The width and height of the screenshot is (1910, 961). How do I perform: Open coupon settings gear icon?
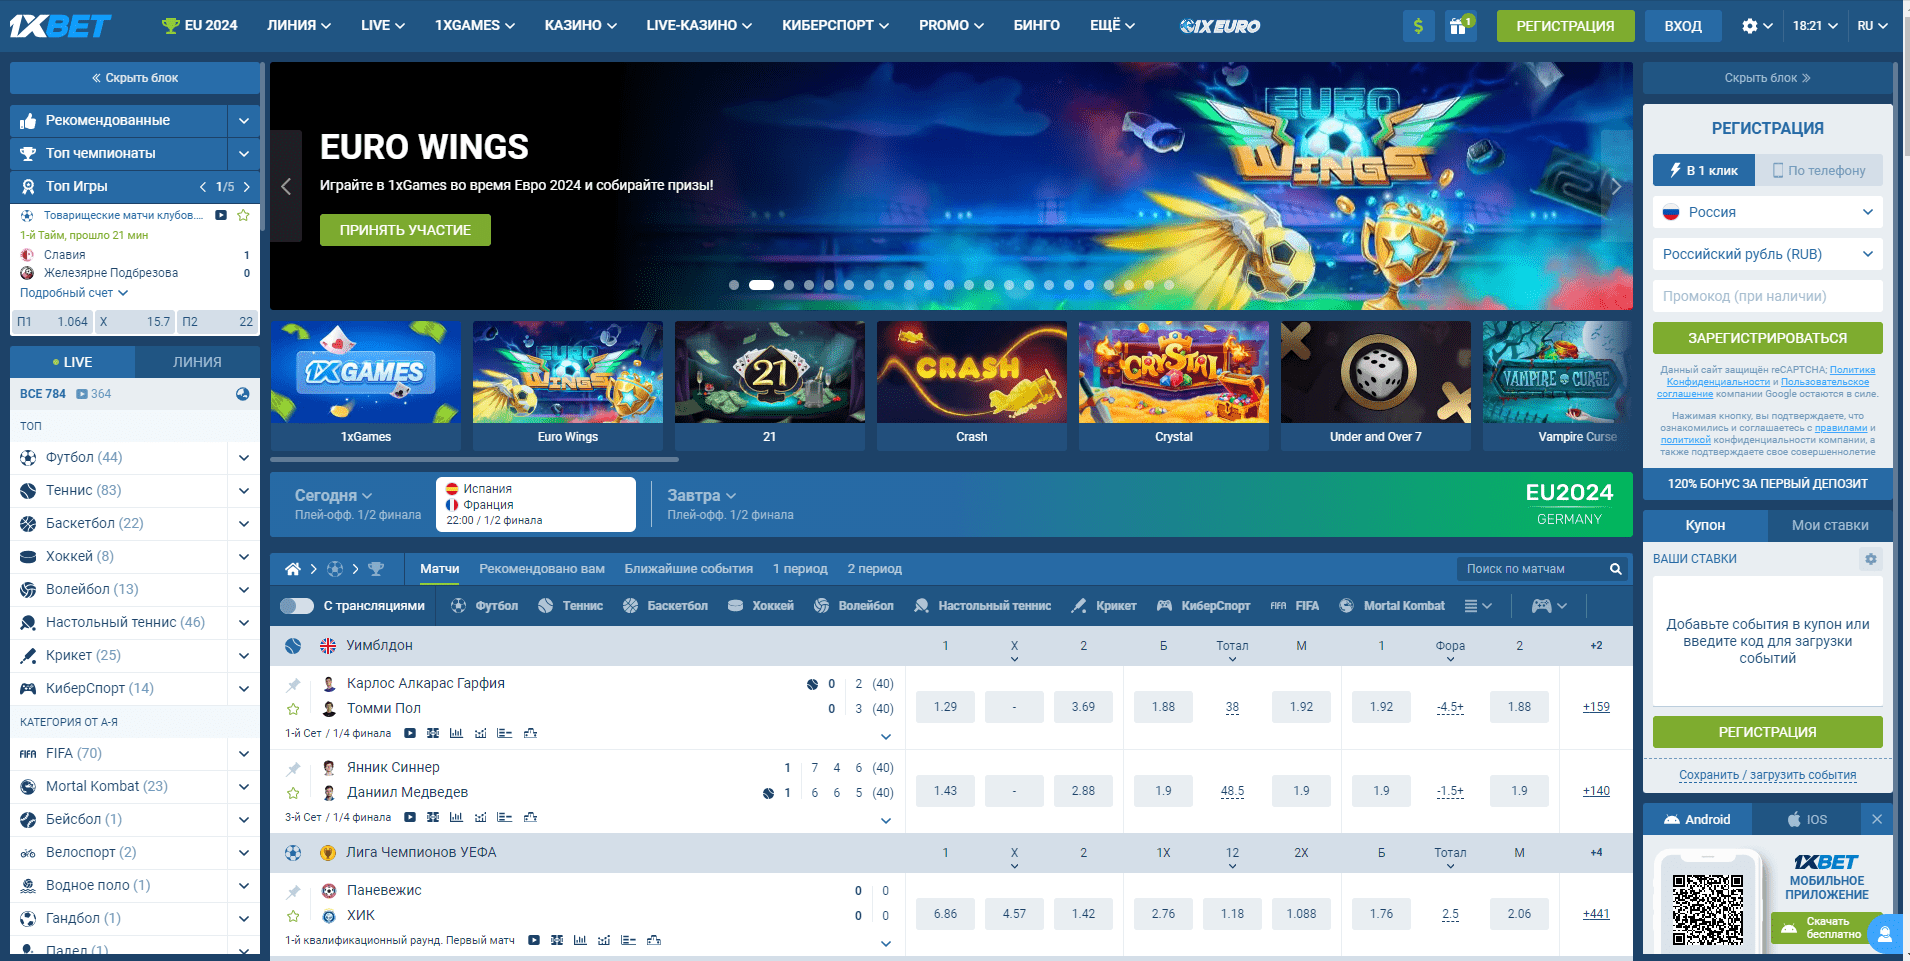click(x=1871, y=559)
